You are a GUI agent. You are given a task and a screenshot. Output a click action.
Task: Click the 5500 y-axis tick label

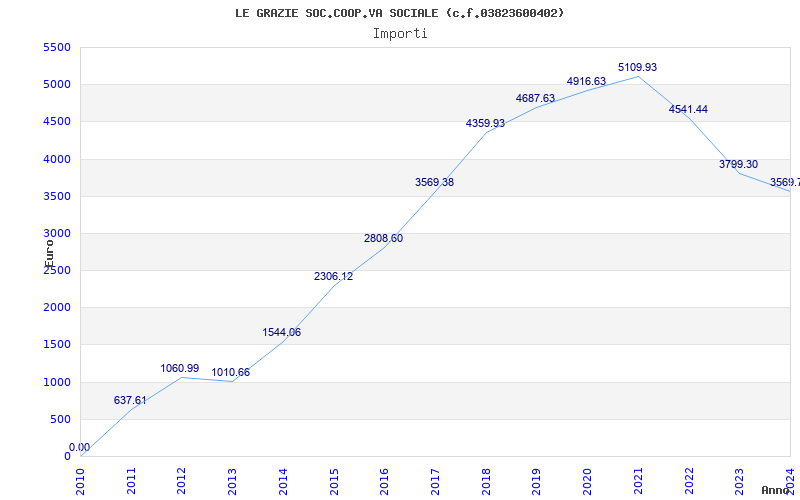(x=57, y=47)
